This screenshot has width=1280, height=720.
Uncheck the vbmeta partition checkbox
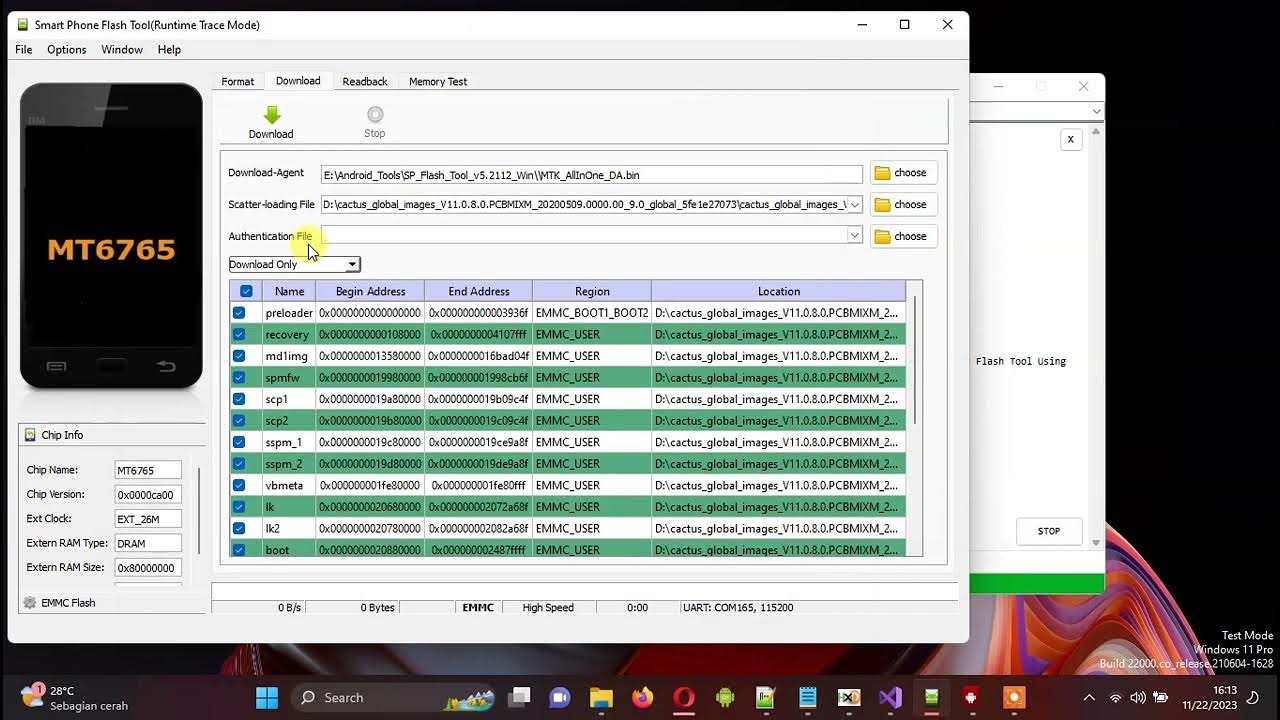point(239,485)
